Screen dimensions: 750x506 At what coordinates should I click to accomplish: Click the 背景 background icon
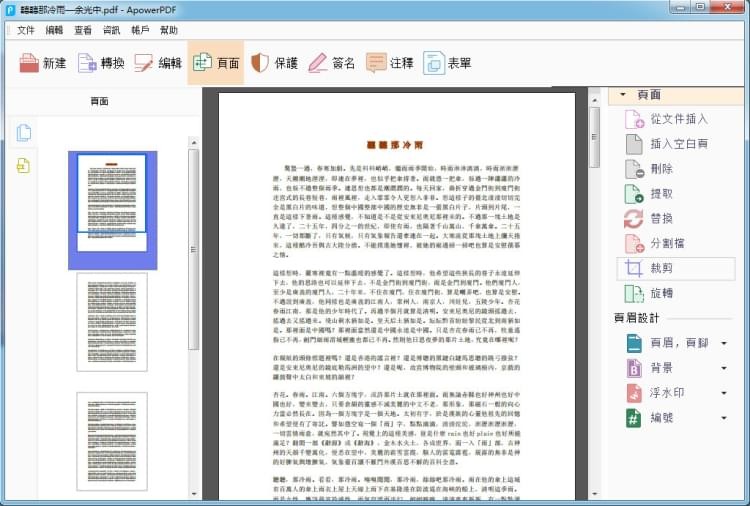point(634,368)
